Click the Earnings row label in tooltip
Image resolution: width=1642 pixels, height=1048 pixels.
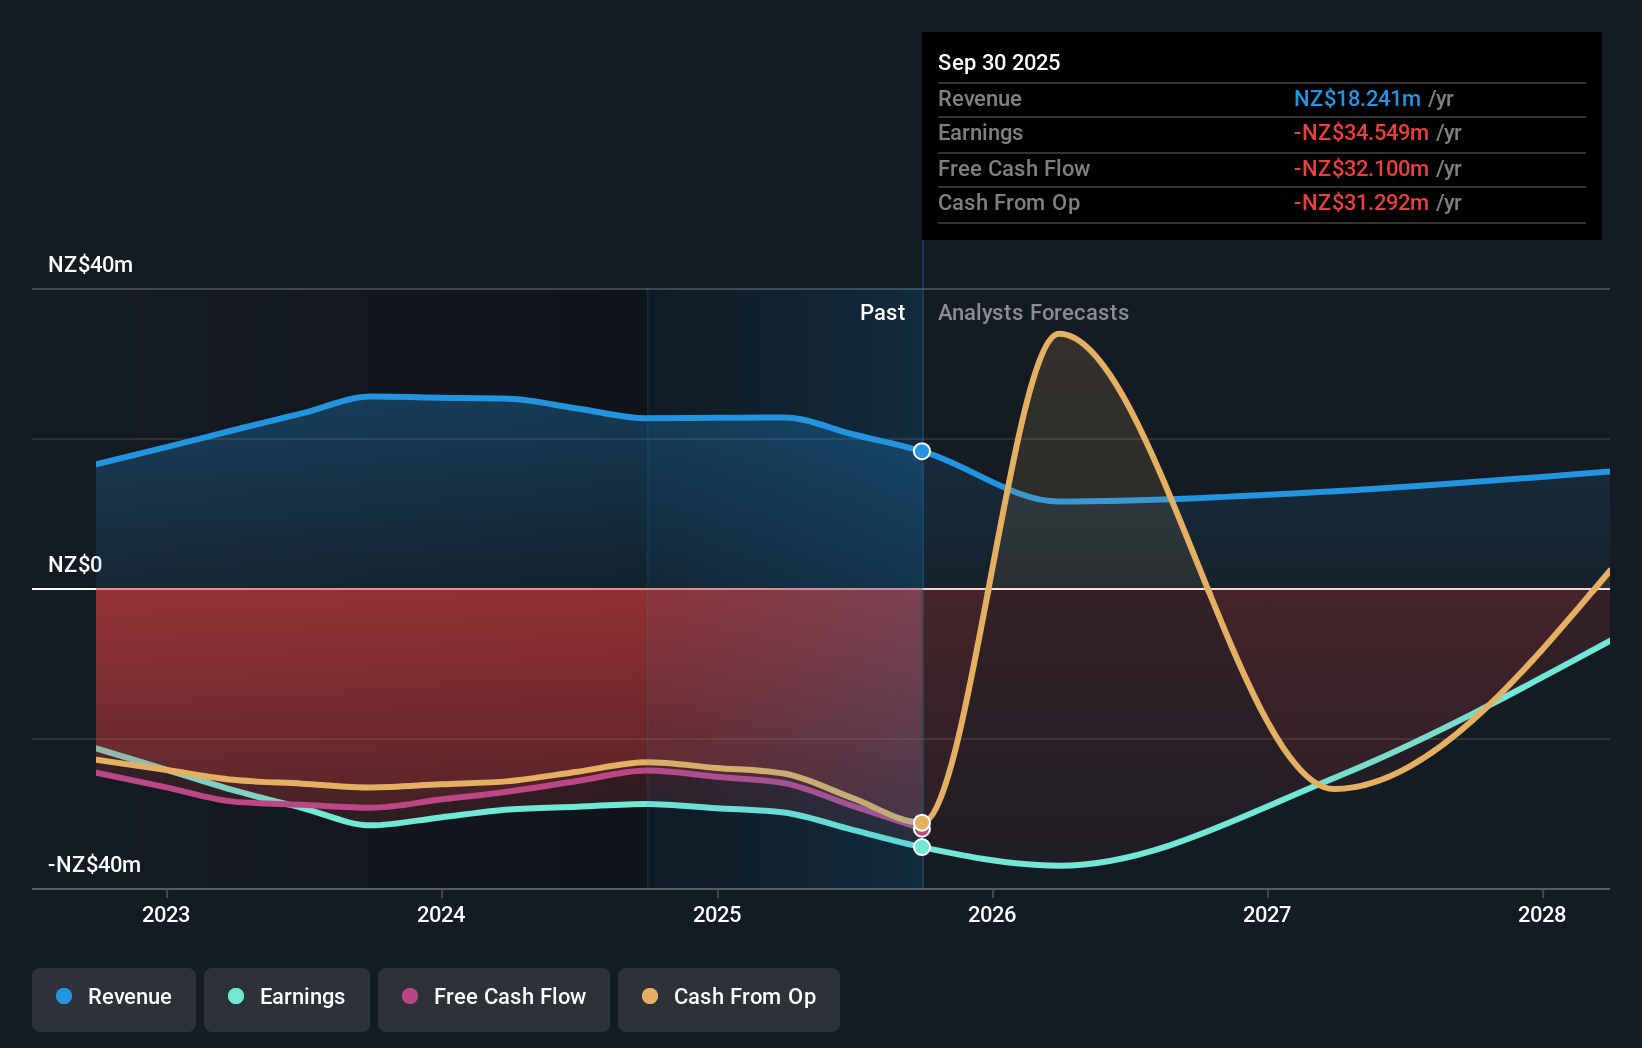click(x=980, y=133)
